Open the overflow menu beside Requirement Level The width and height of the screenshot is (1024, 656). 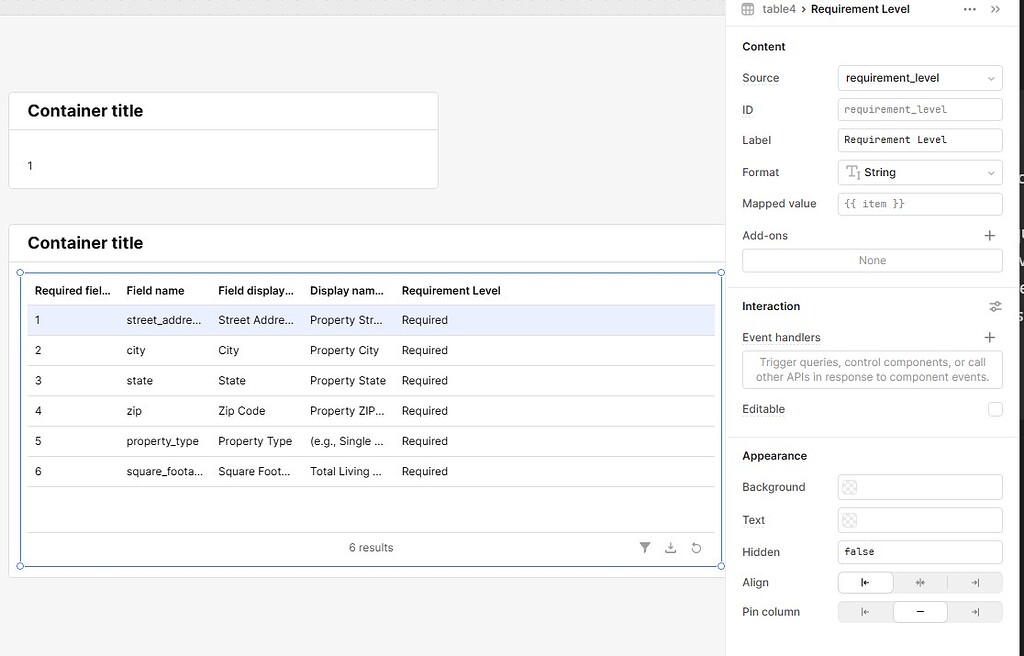[969, 9]
